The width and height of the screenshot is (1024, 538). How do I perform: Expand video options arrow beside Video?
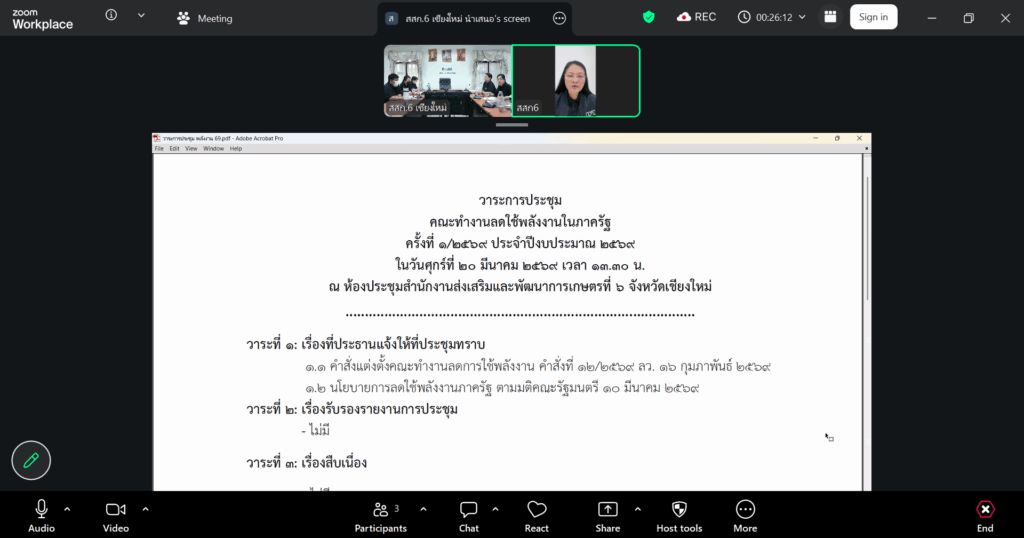145,509
